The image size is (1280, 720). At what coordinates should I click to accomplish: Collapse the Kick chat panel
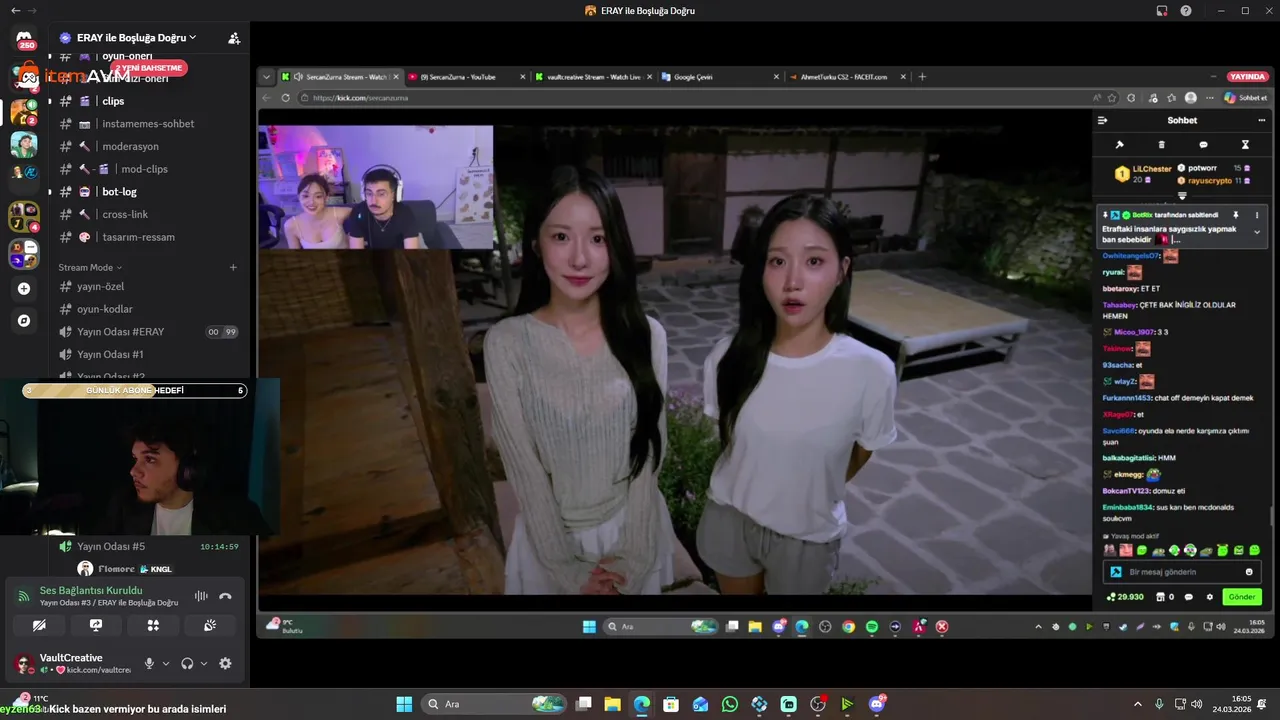coord(1103,120)
